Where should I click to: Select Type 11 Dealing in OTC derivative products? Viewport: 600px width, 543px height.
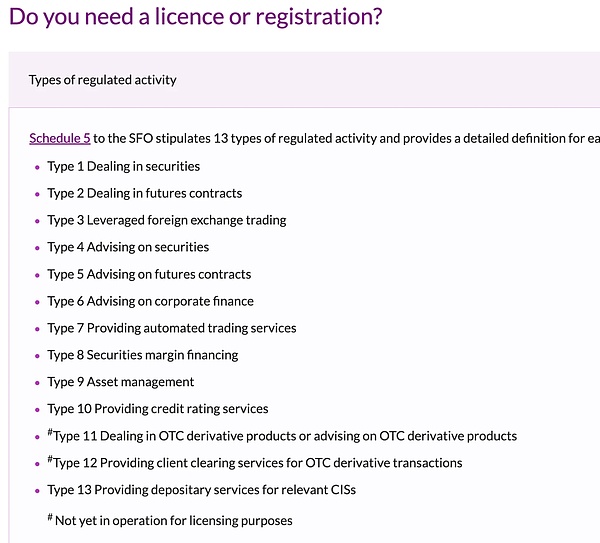(x=285, y=436)
